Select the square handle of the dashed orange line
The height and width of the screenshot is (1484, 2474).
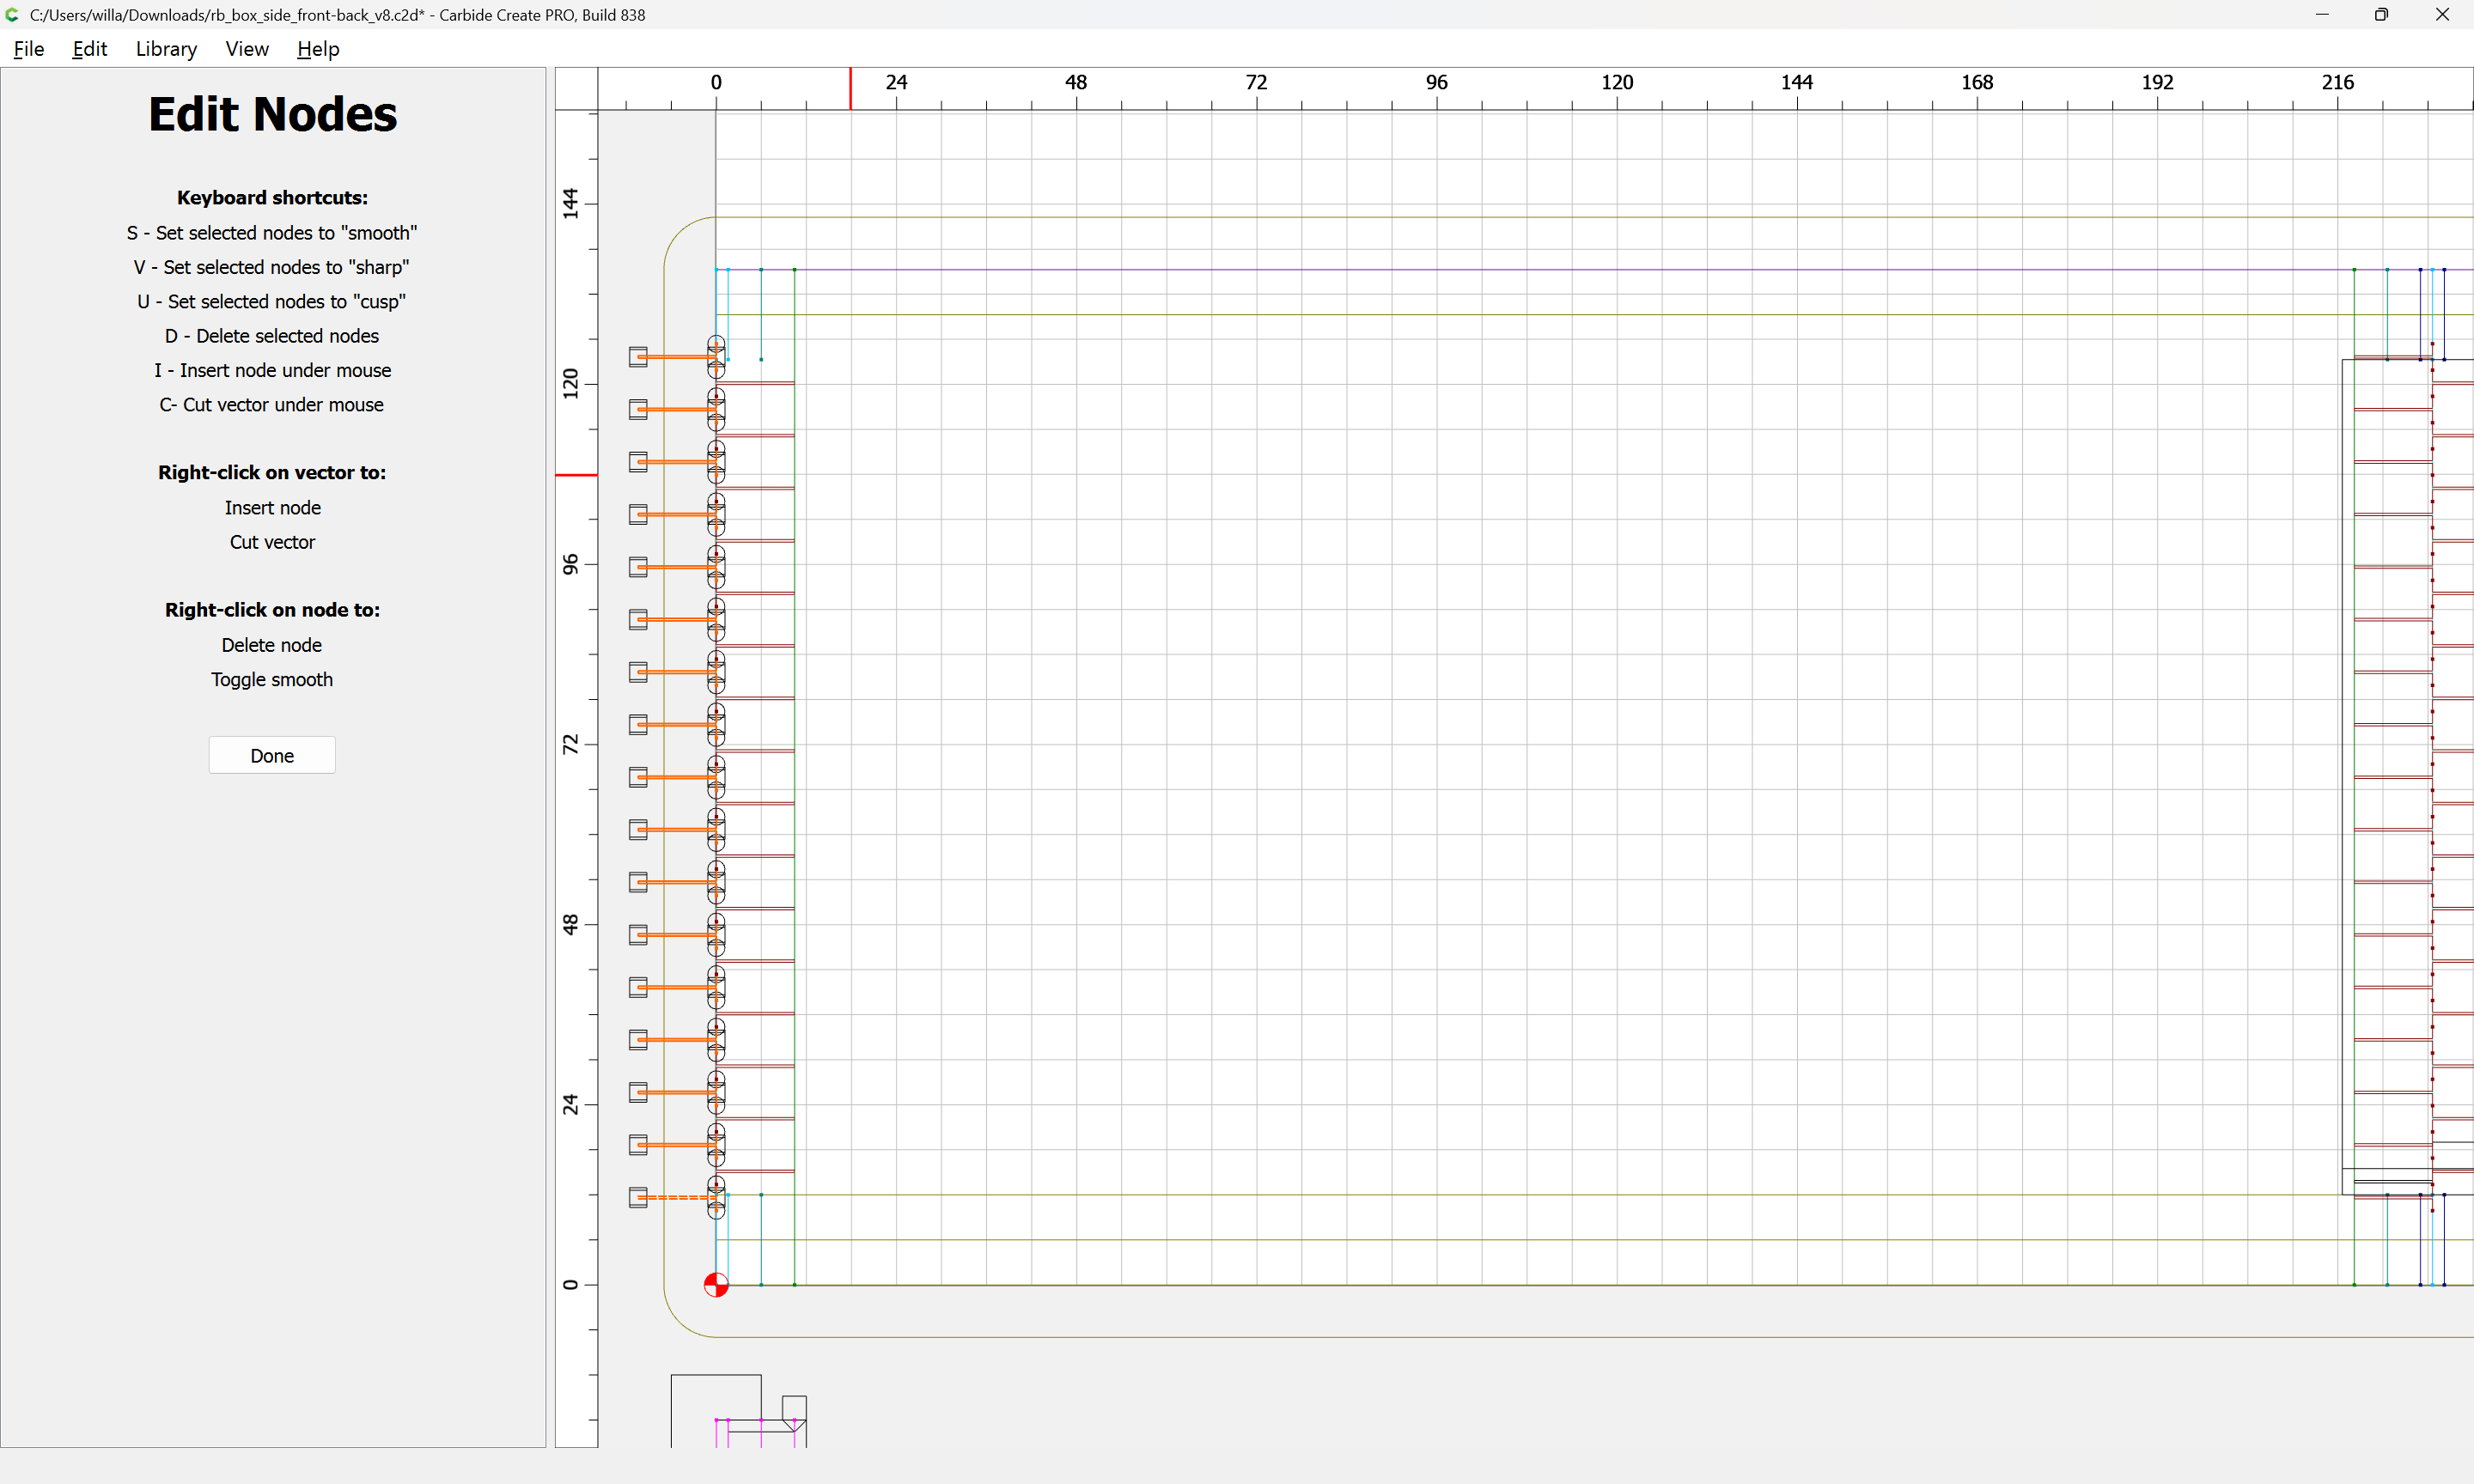click(x=638, y=1197)
